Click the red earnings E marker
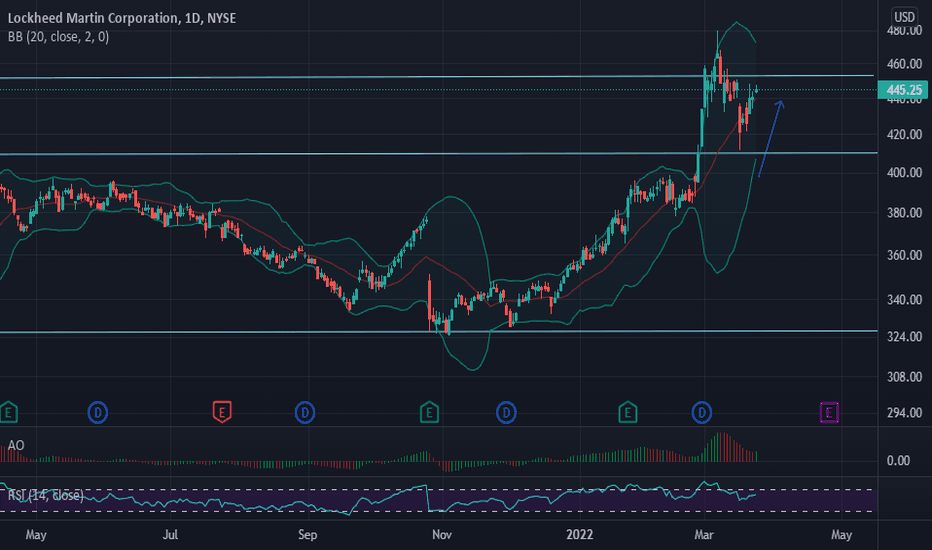Screen dimensions: 932x550 [x=222, y=412]
